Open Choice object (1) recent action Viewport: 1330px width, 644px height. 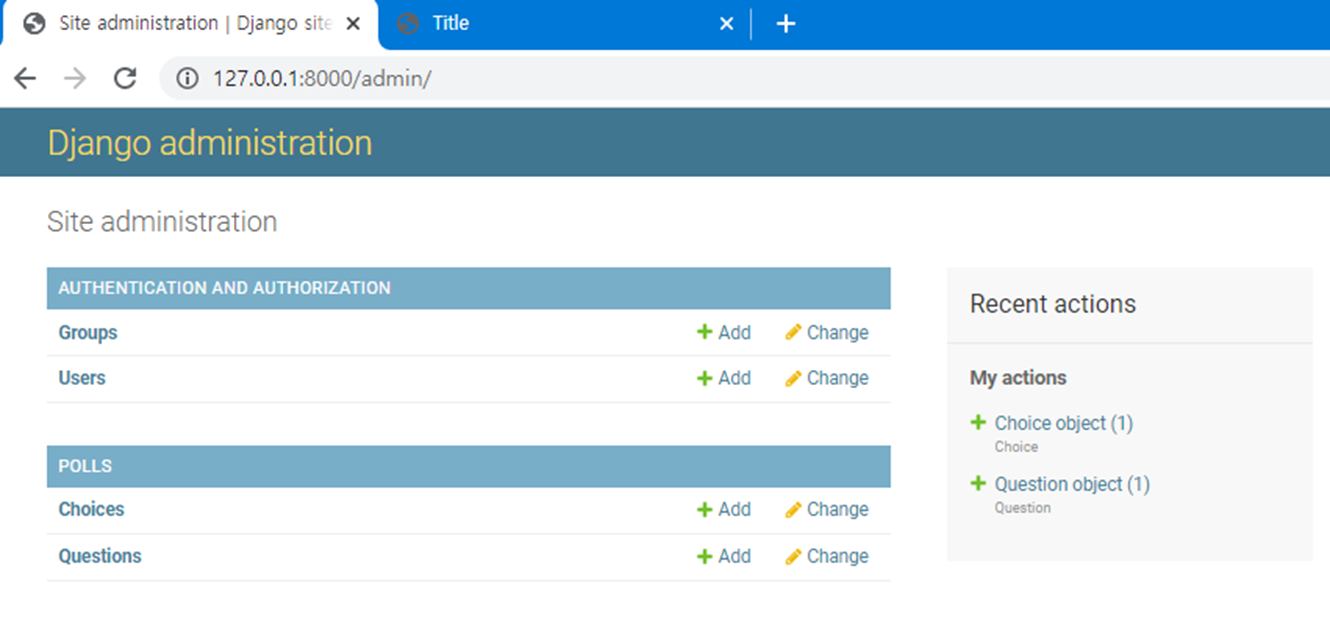pyautogui.click(x=1064, y=423)
